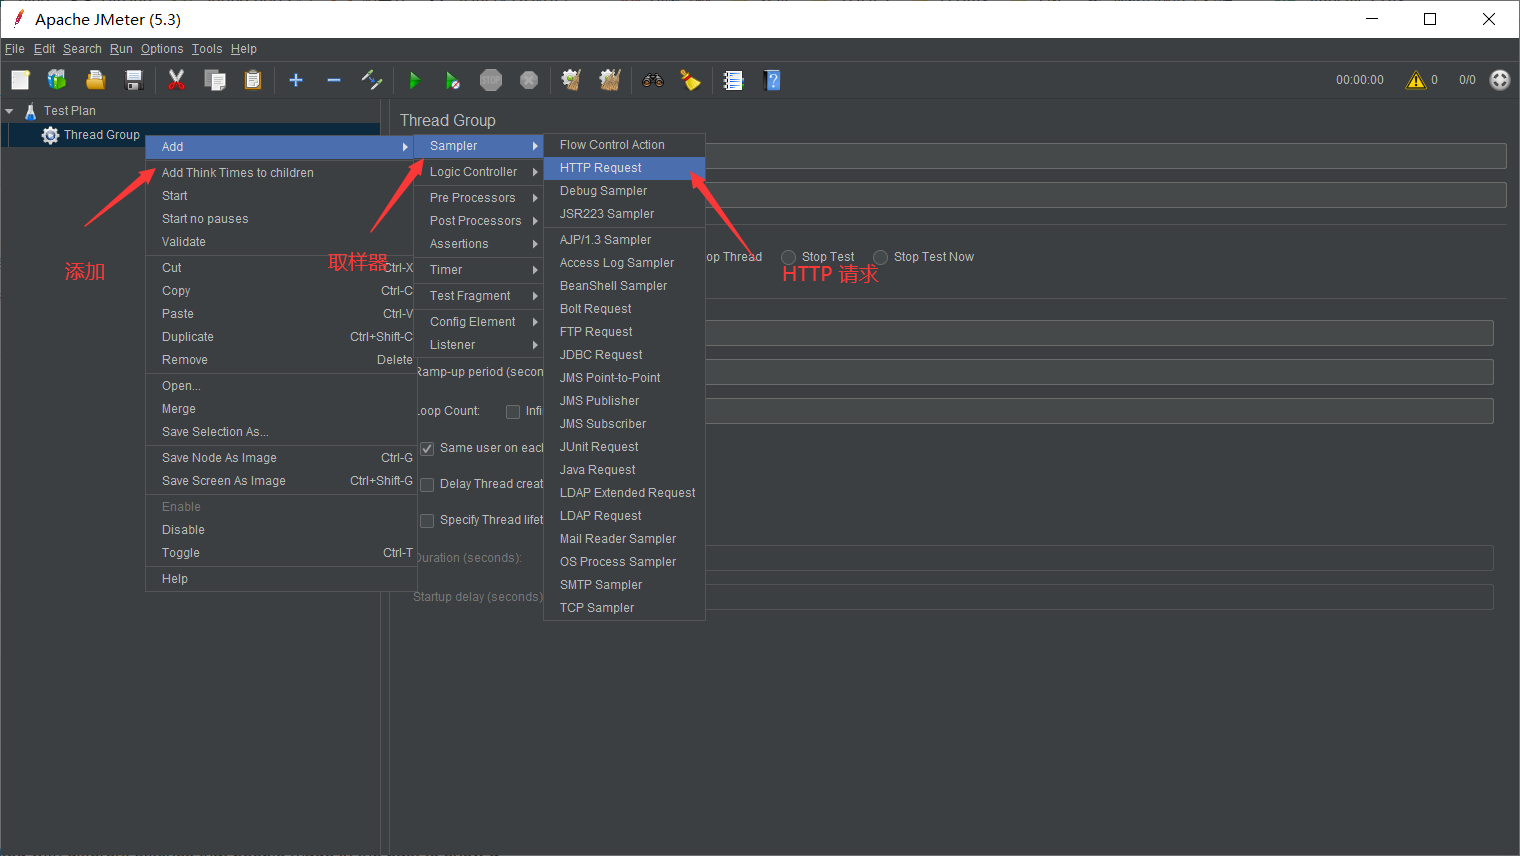Select Thread Group in the tree
Screen dimensions: 1520x856
(x=101, y=135)
